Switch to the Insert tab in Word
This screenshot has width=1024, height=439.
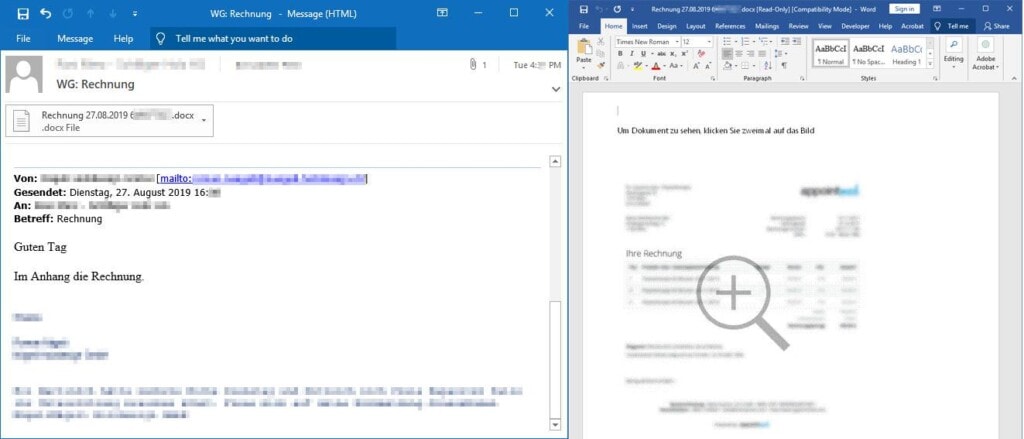click(x=639, y=26)
